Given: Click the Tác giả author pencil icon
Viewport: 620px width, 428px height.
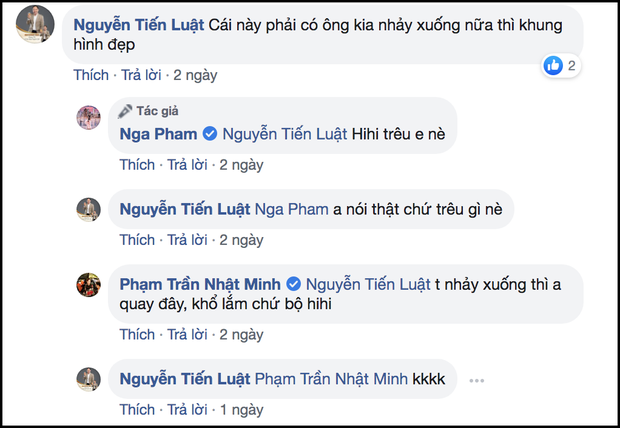Looking at the screenshot, I should point(126,111).
